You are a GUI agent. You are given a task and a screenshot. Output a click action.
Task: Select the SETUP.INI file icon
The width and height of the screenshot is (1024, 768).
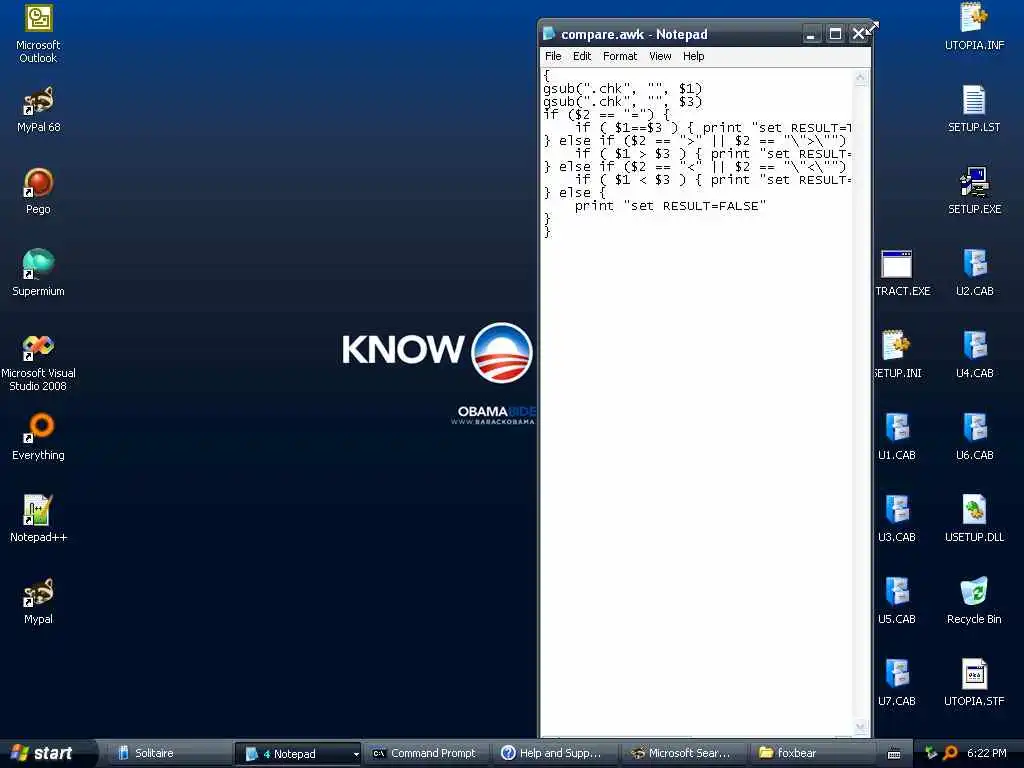897,355
